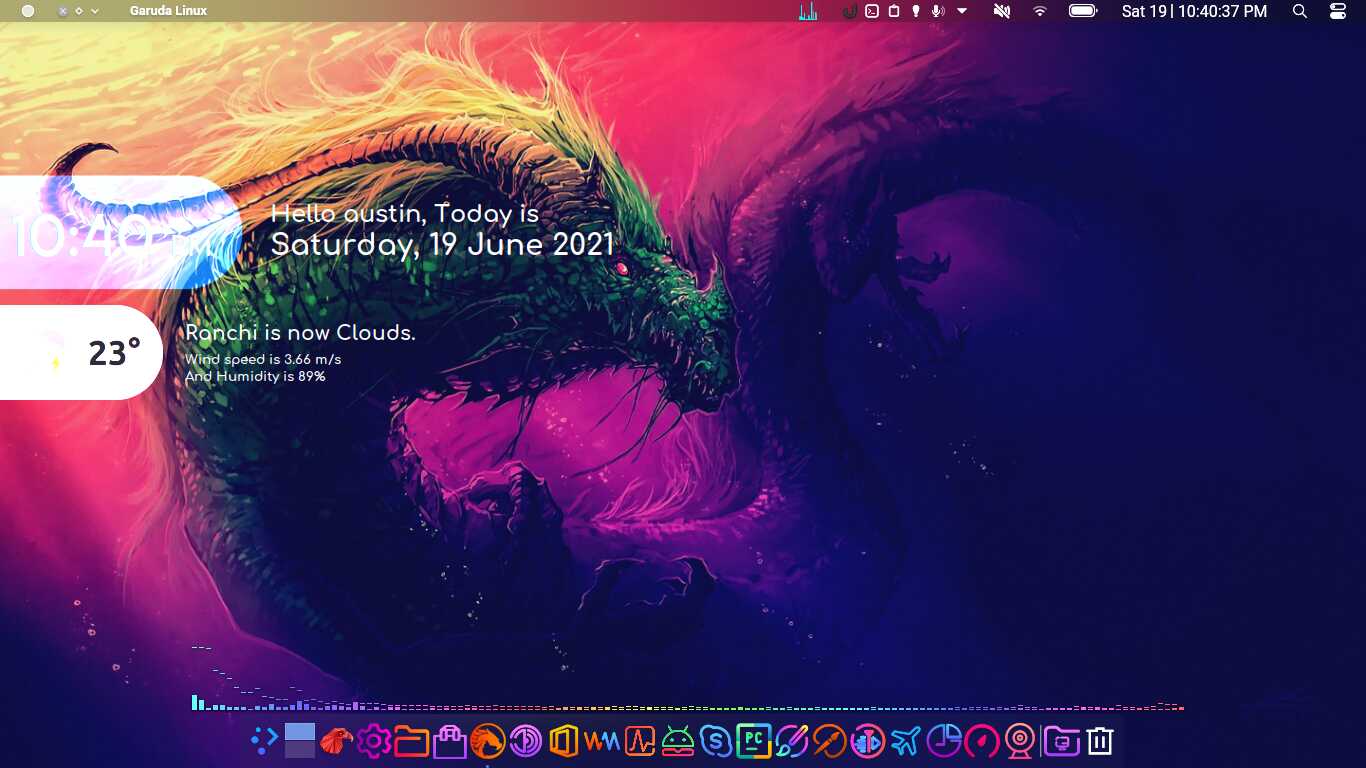Click the horseshoe-shaped tray icon
This screenshot has height=768, width=1366.
850,11
